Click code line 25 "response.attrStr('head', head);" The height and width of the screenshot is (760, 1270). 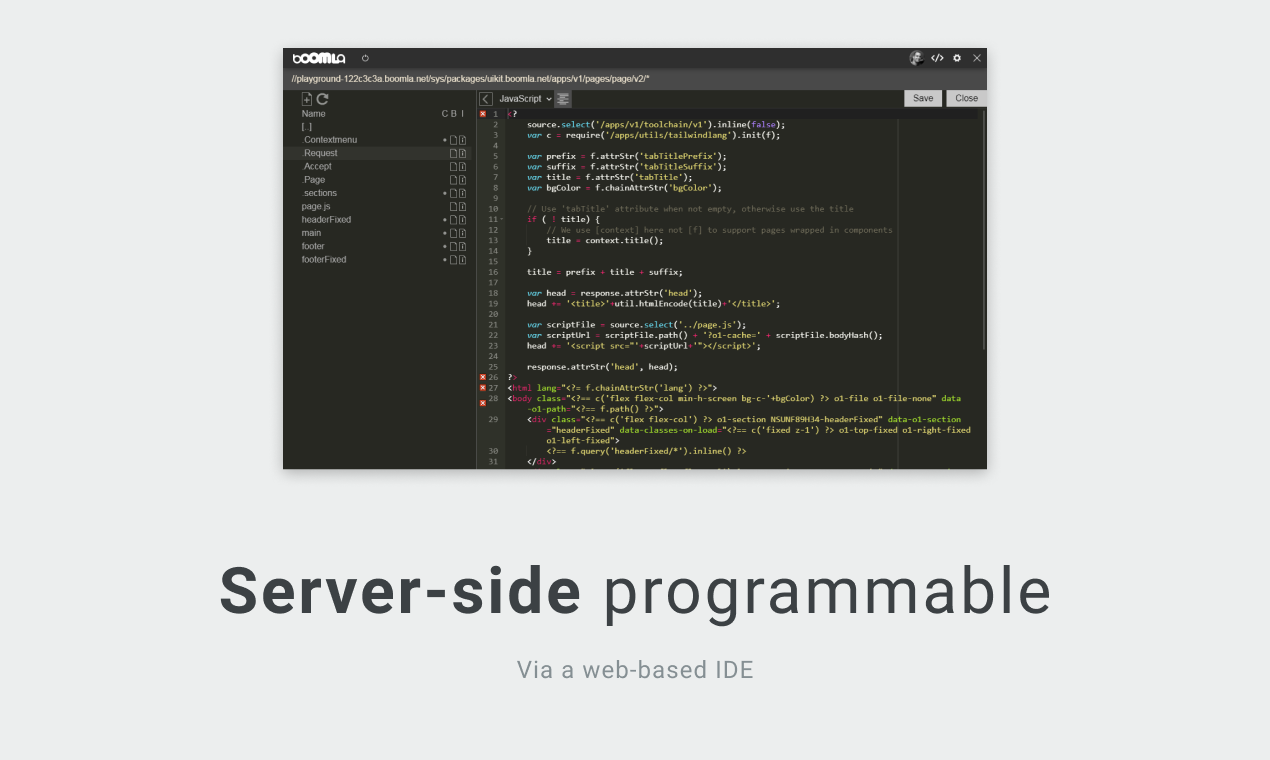602,367
